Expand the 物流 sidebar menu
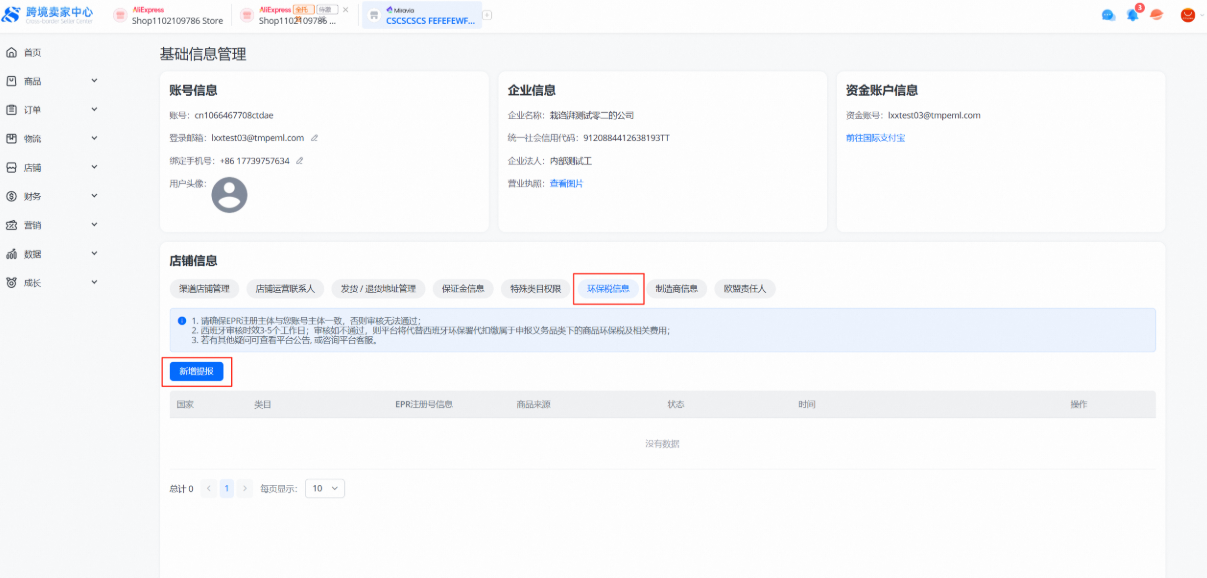The image size is (1207, 578). click(94, 138)
